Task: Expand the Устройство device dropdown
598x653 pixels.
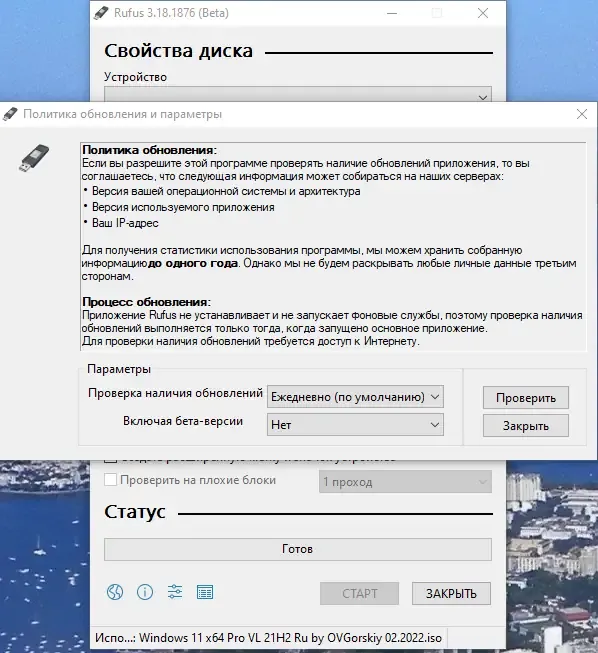Action: [298, 94]
